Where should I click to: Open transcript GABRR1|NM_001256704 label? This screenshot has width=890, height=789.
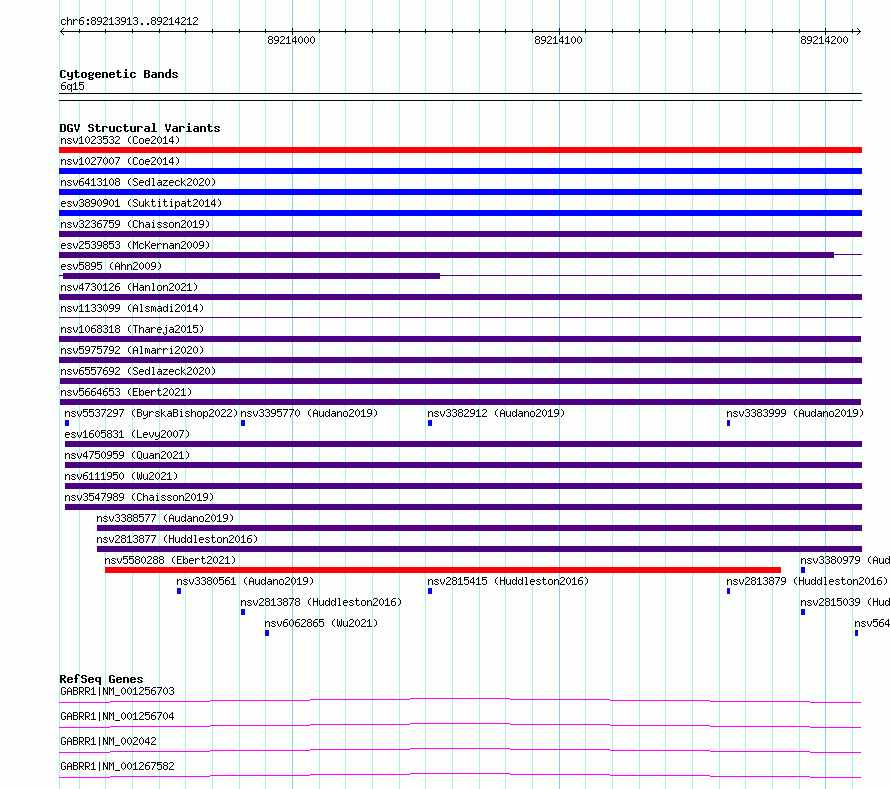(x=117, y=716)
